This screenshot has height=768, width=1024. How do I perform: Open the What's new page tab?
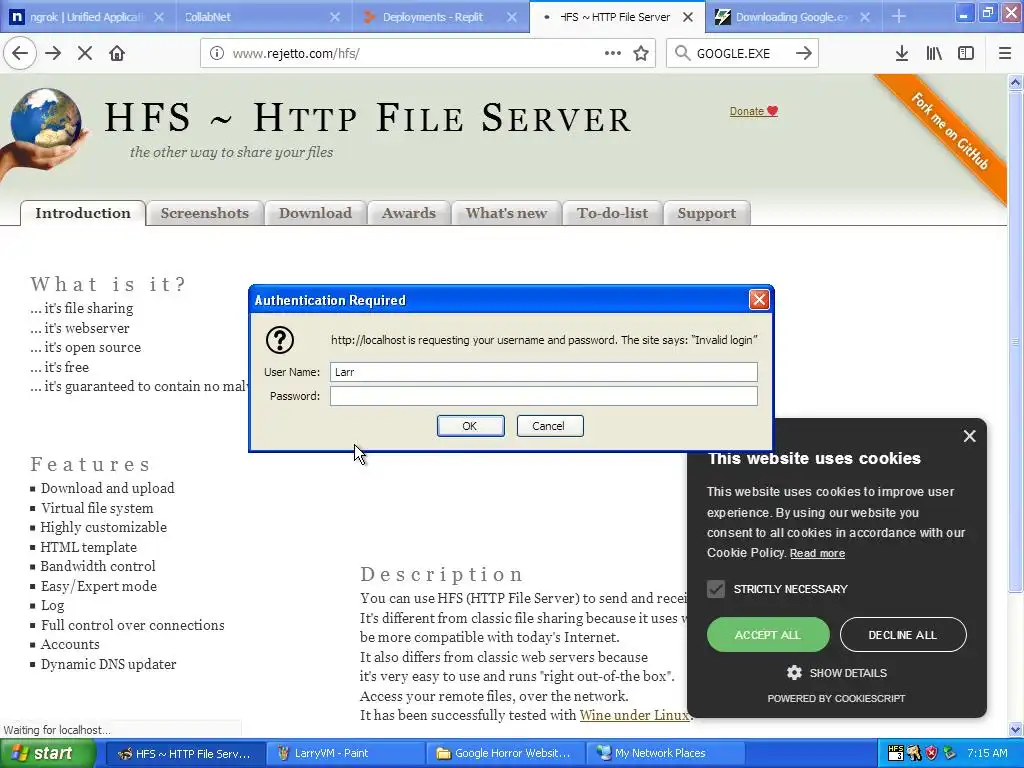(506, 213)
